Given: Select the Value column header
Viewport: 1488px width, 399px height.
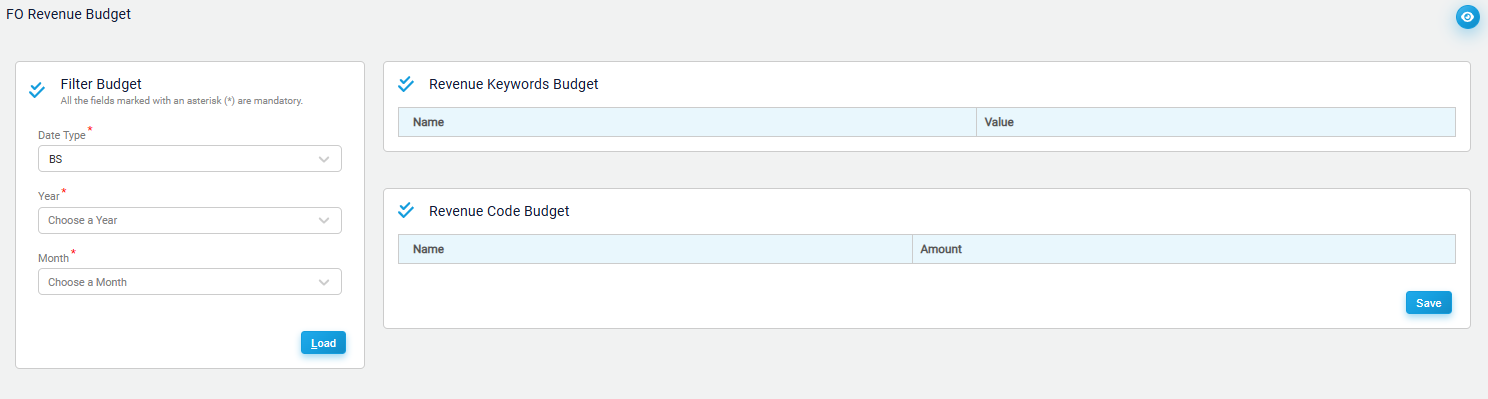Looking at the screenshot, I should pos(1216,122).
